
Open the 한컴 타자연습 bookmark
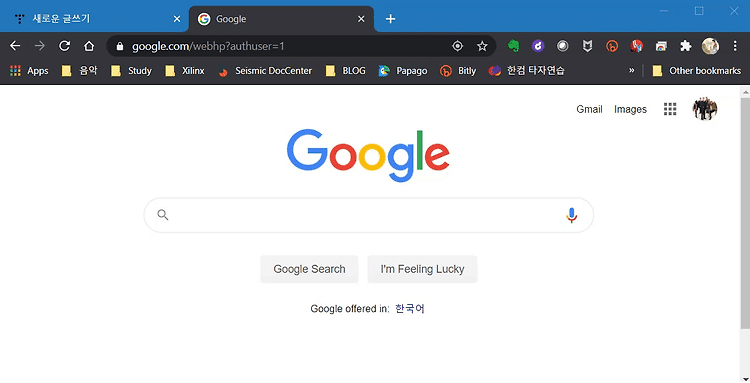click(x=526, y=71)
